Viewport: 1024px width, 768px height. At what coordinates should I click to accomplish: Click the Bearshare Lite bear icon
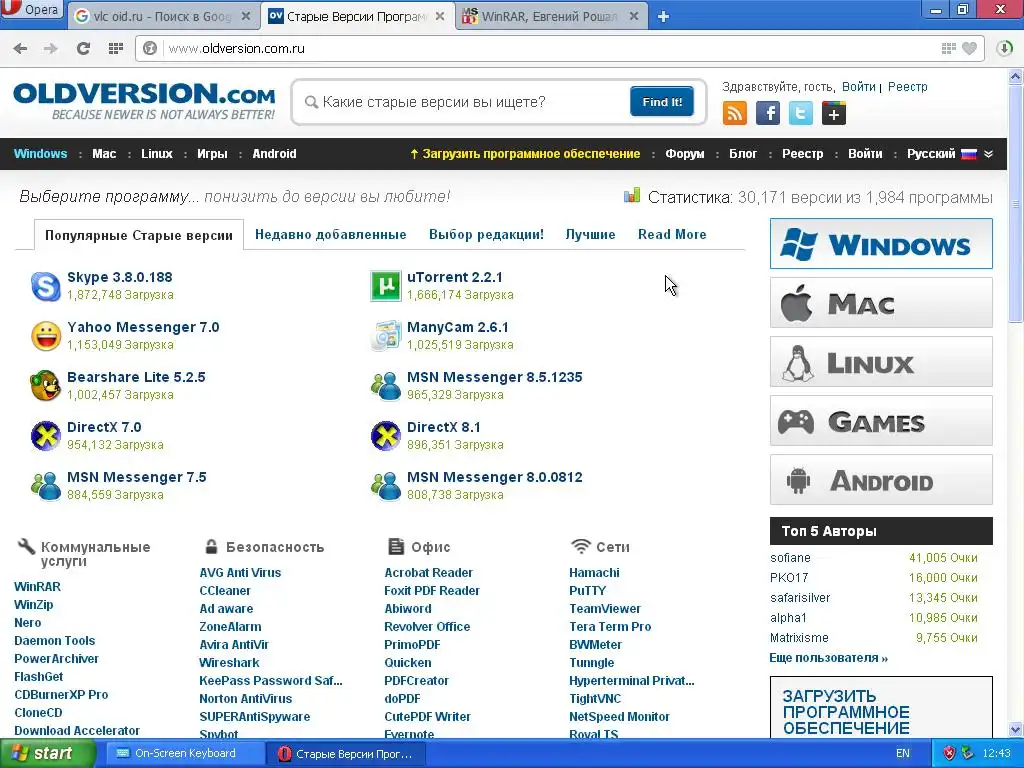point(46,386)
